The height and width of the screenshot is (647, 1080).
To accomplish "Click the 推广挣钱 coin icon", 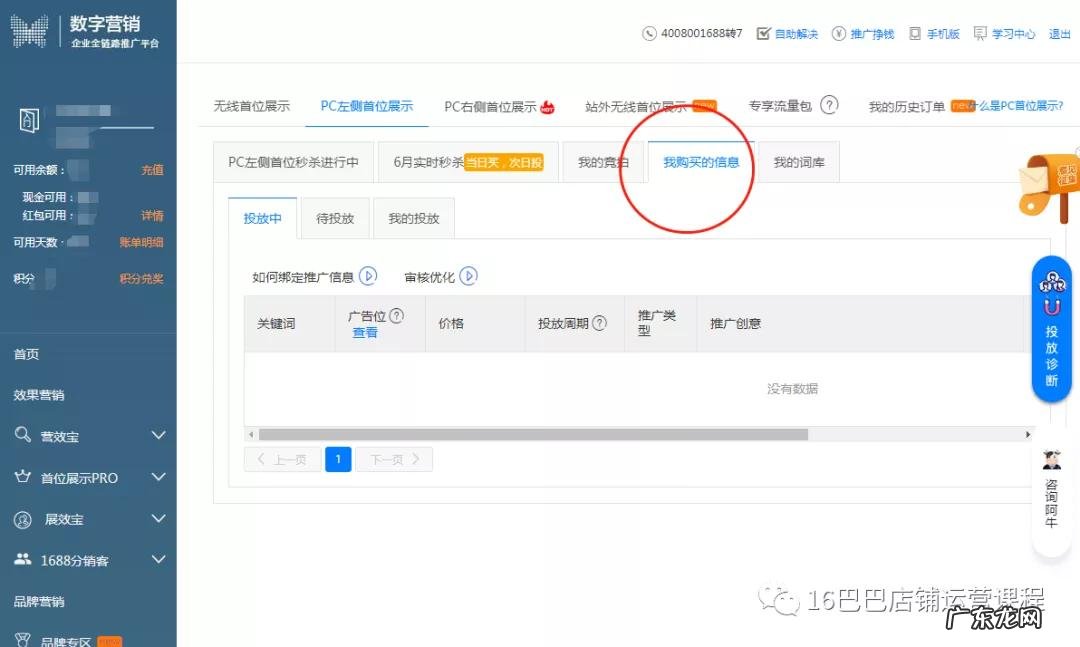I will pos(841,33).
